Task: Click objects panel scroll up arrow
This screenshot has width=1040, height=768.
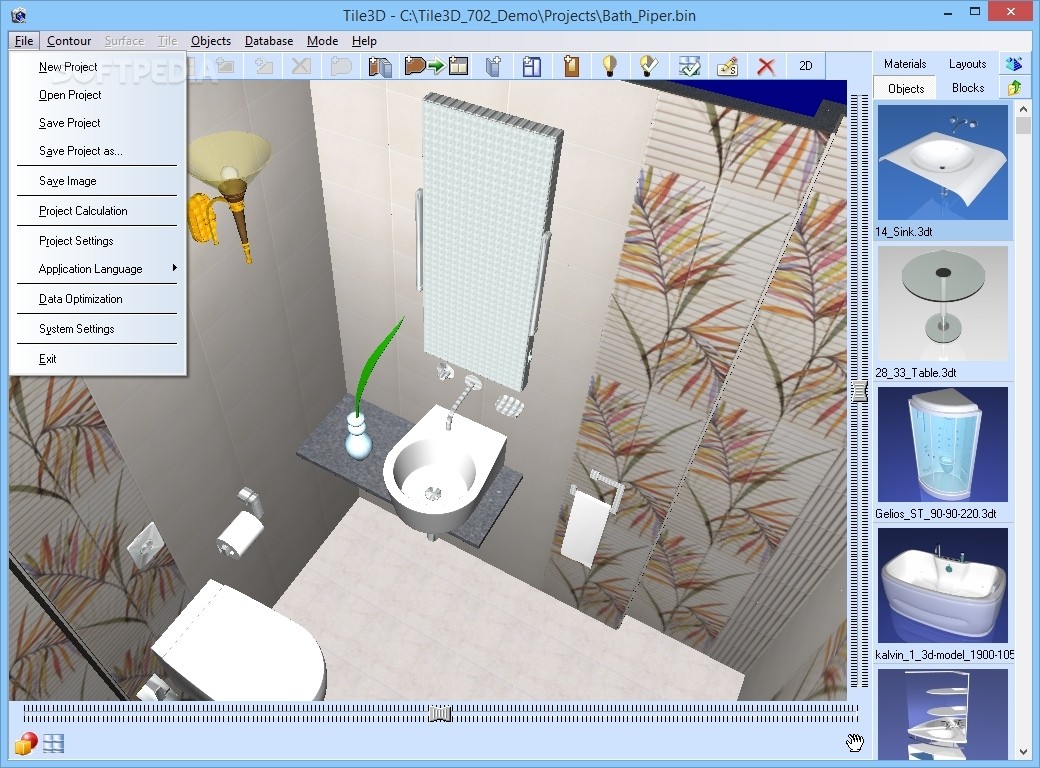Action: coord(1023,109)
